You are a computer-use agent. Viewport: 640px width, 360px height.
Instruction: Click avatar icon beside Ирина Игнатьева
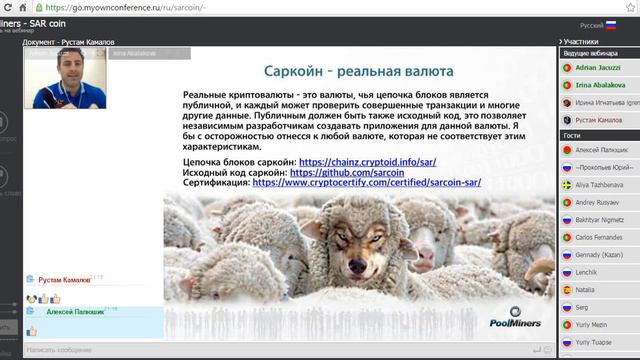coord(567,103)
